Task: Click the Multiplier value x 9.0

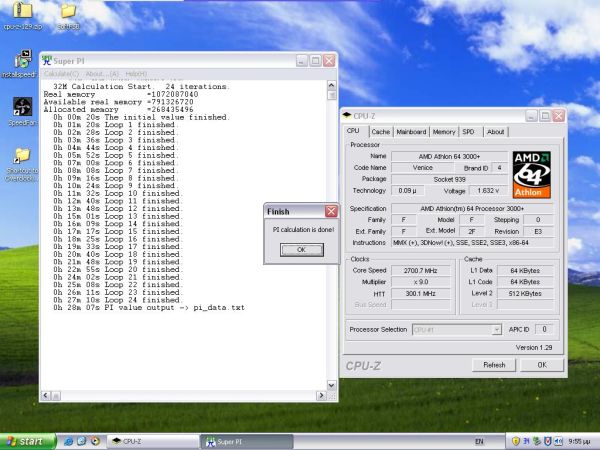Action: click(x=420, y=282)
